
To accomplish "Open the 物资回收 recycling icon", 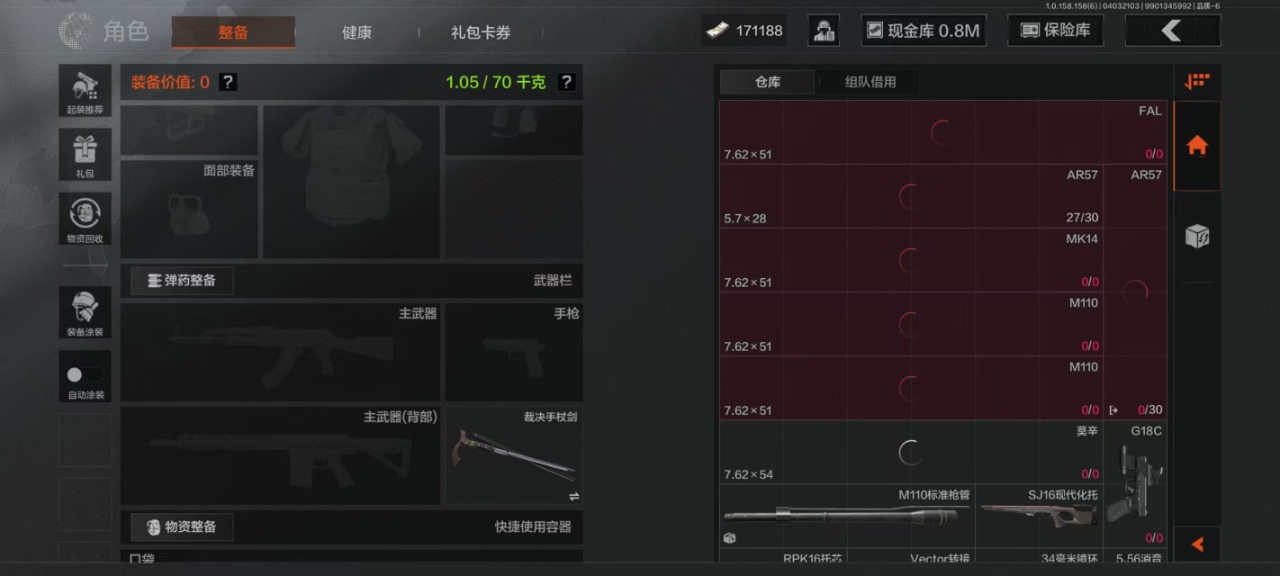I will pos(85,219).
